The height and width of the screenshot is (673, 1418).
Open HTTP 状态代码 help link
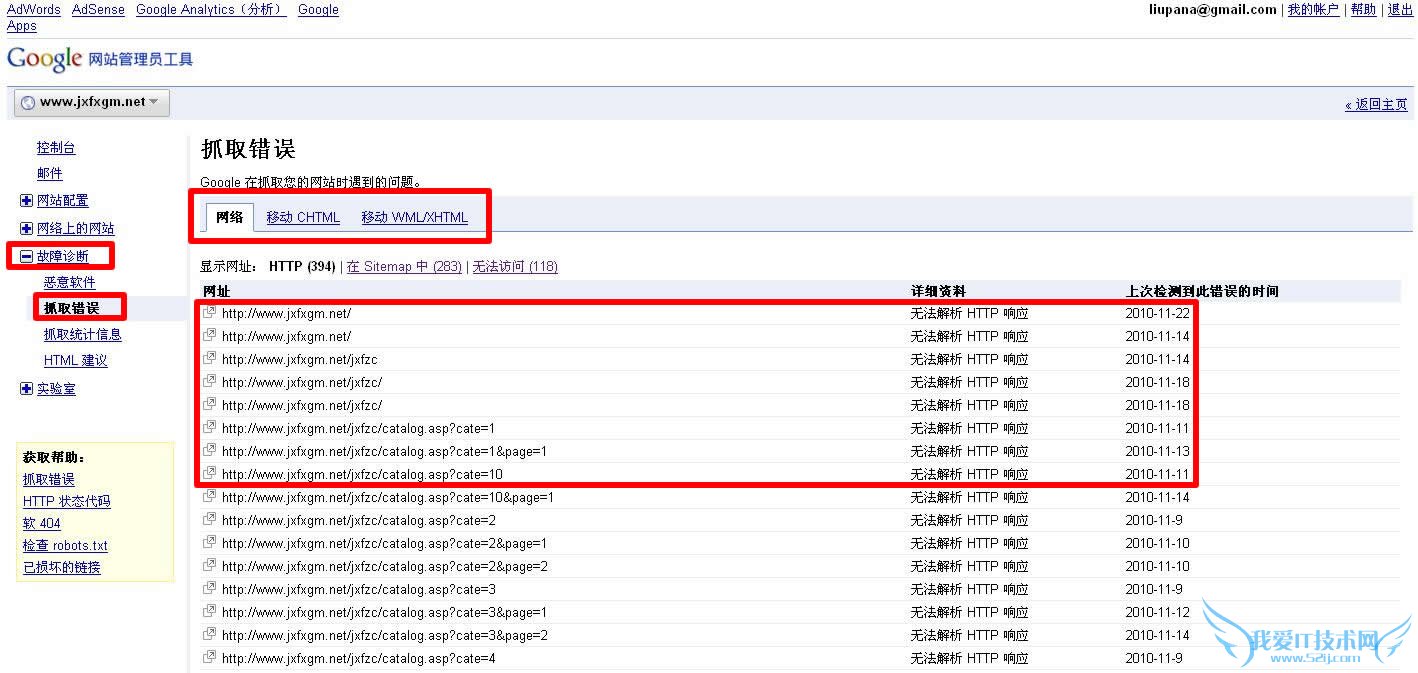click(66, 501)
